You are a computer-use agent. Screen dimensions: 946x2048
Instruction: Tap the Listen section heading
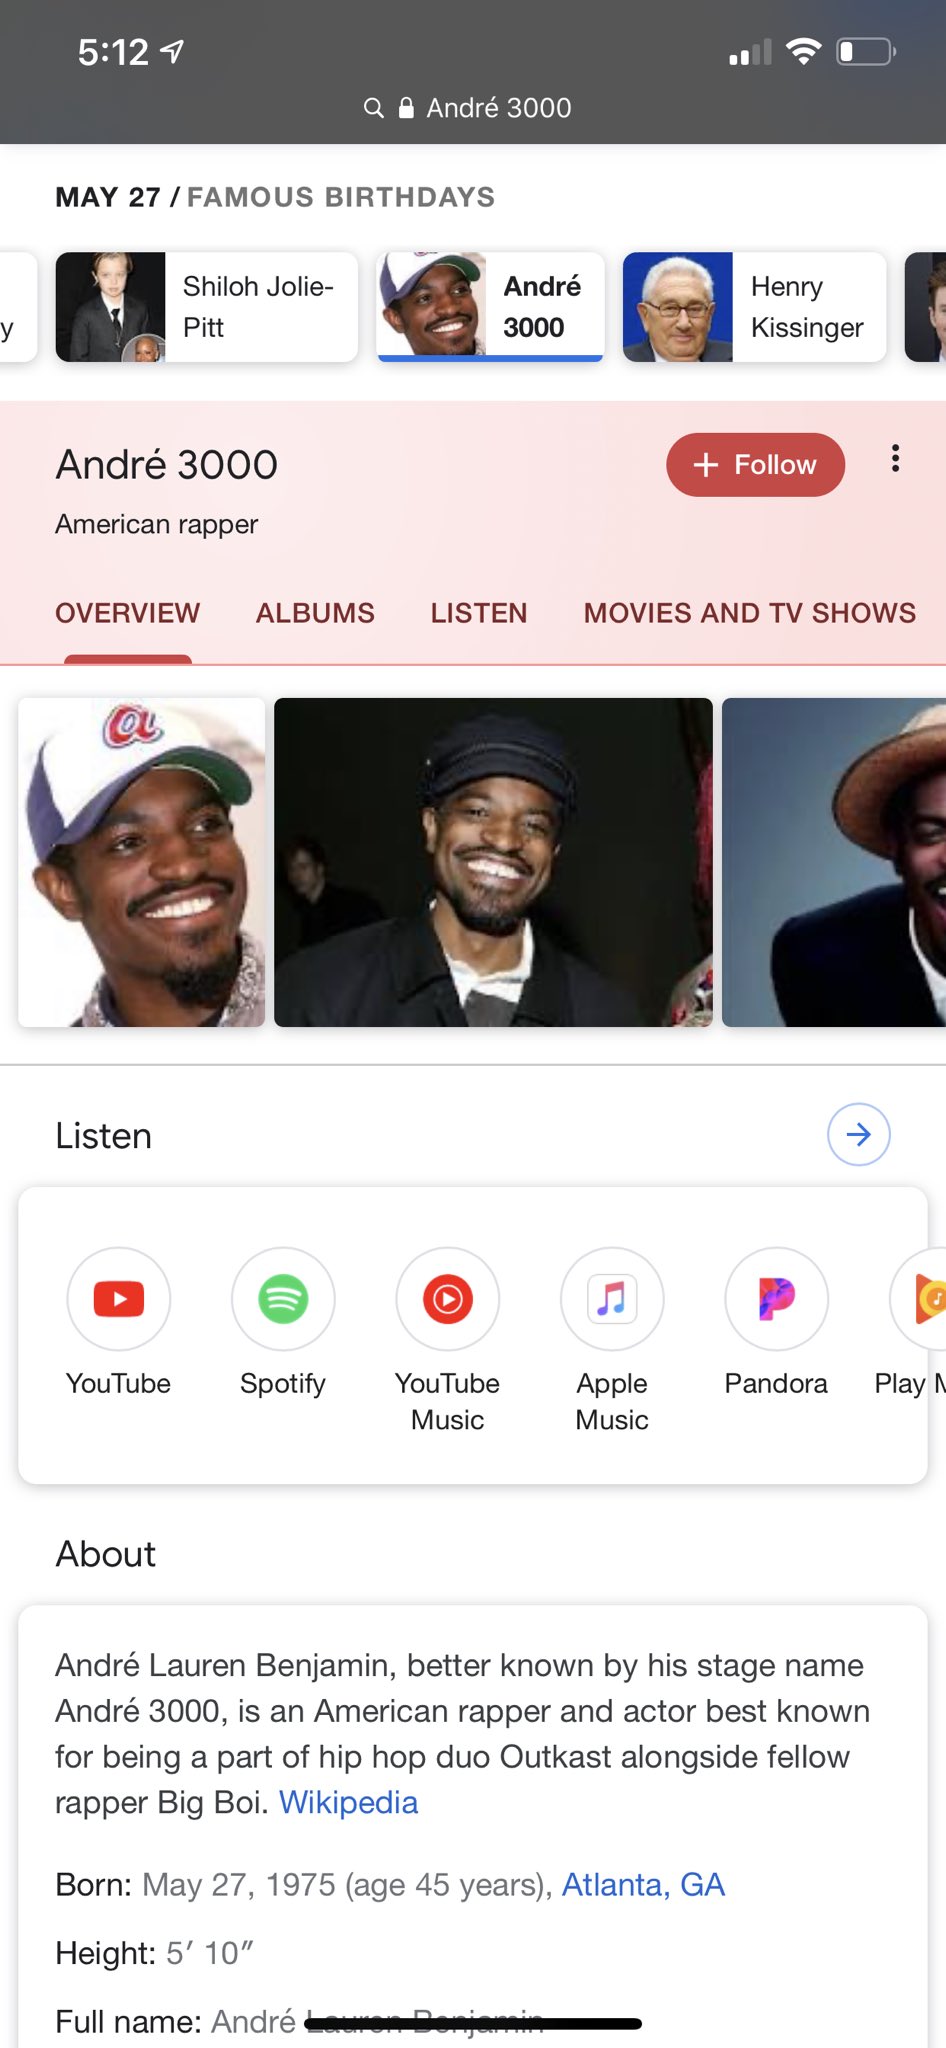(x=104, y=1136)
